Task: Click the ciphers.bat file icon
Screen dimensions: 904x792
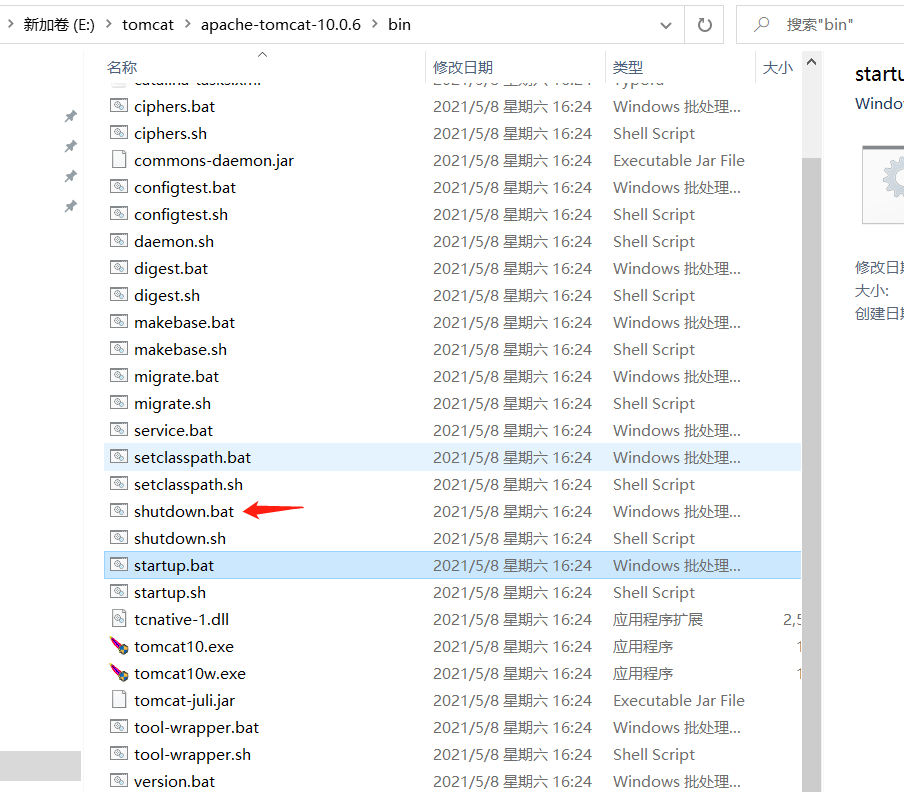Action: tap(119, 105)
